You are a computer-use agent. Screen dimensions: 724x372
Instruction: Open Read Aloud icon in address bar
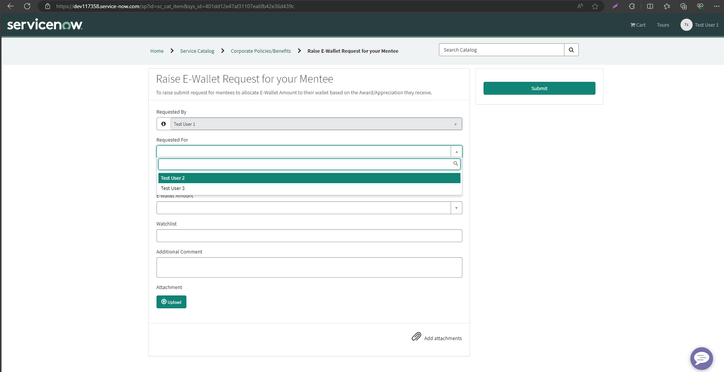580,6
